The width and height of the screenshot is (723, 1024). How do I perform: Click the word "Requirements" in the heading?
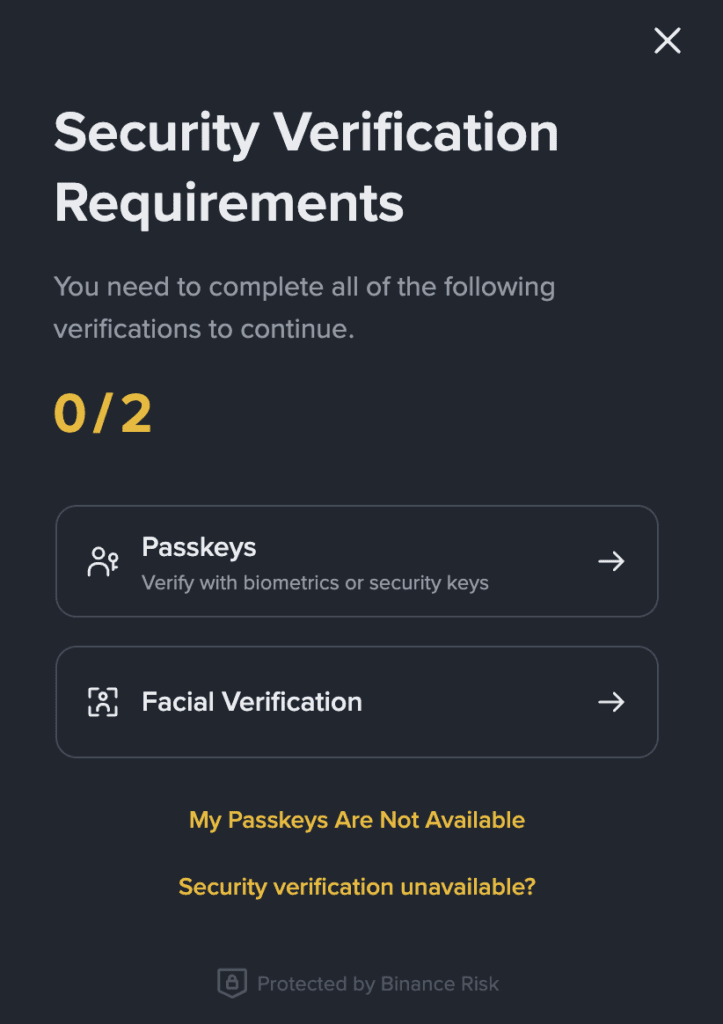pos(229,202)
